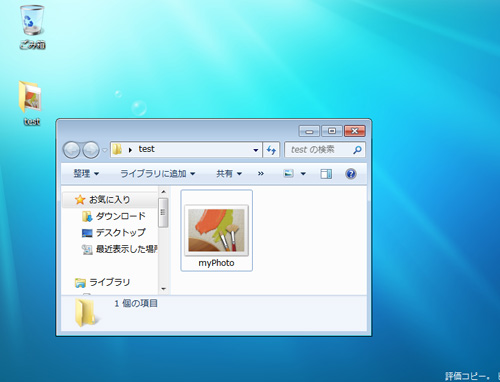Click the magnifier search icon

357,150
